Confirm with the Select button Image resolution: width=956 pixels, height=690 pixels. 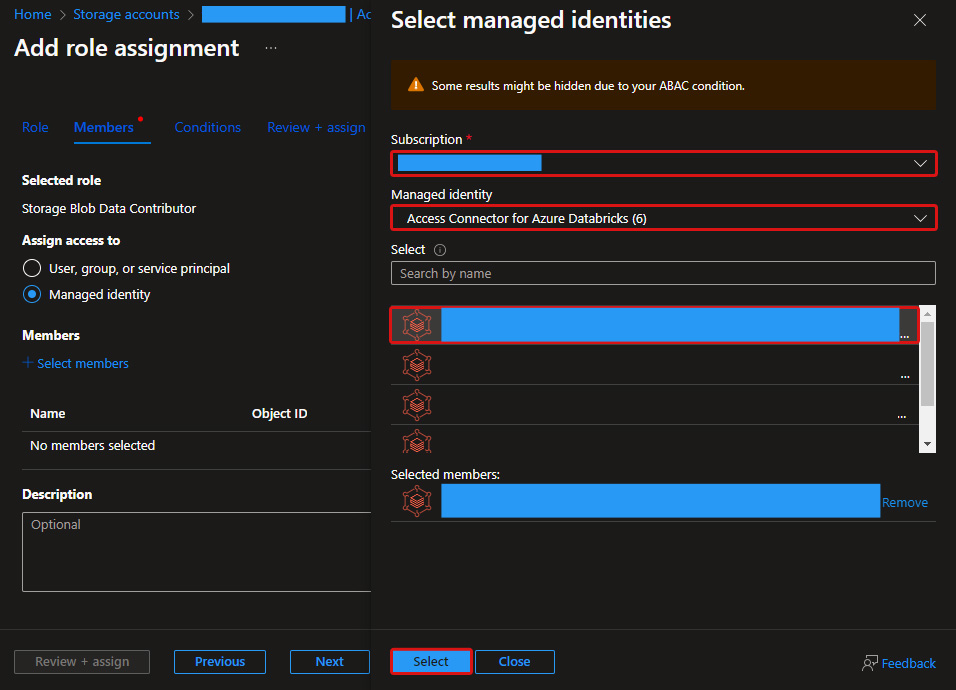coord(431,661)
